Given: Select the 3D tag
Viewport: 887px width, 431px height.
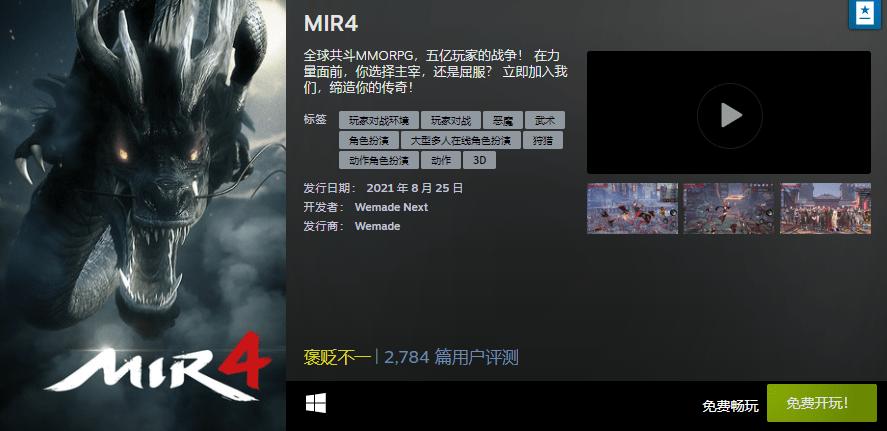Looking at the screenshot, I should pos(479,160).
